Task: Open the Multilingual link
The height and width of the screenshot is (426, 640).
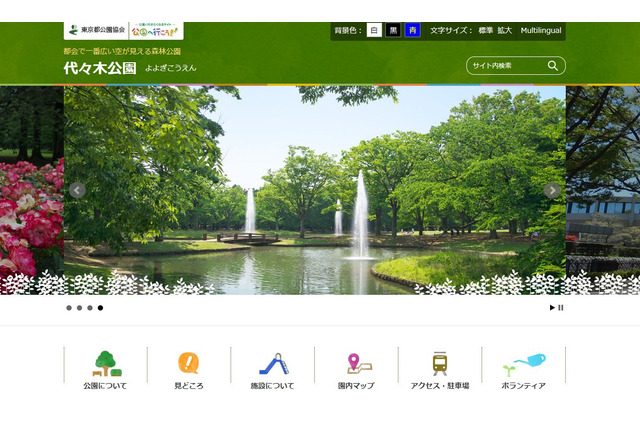Action: click(x=541, y=30)
